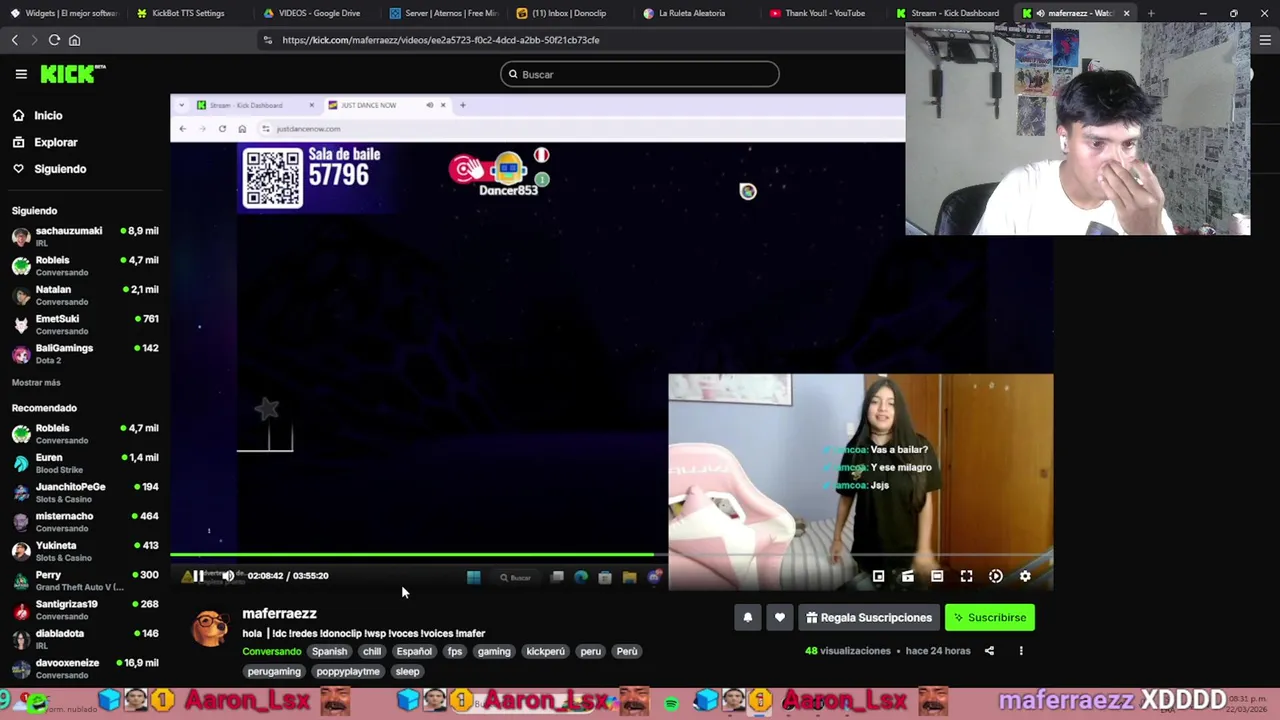Open a new browser tab
Viewport: 1280px width, 720px height.
[1150, 13]
